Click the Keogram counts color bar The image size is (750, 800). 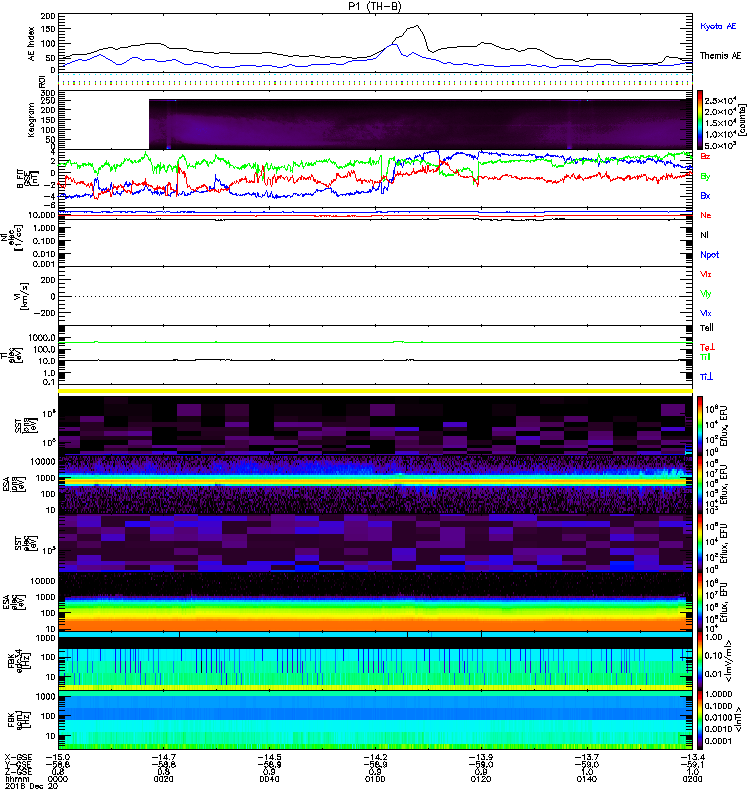click(x=700, y=120)
